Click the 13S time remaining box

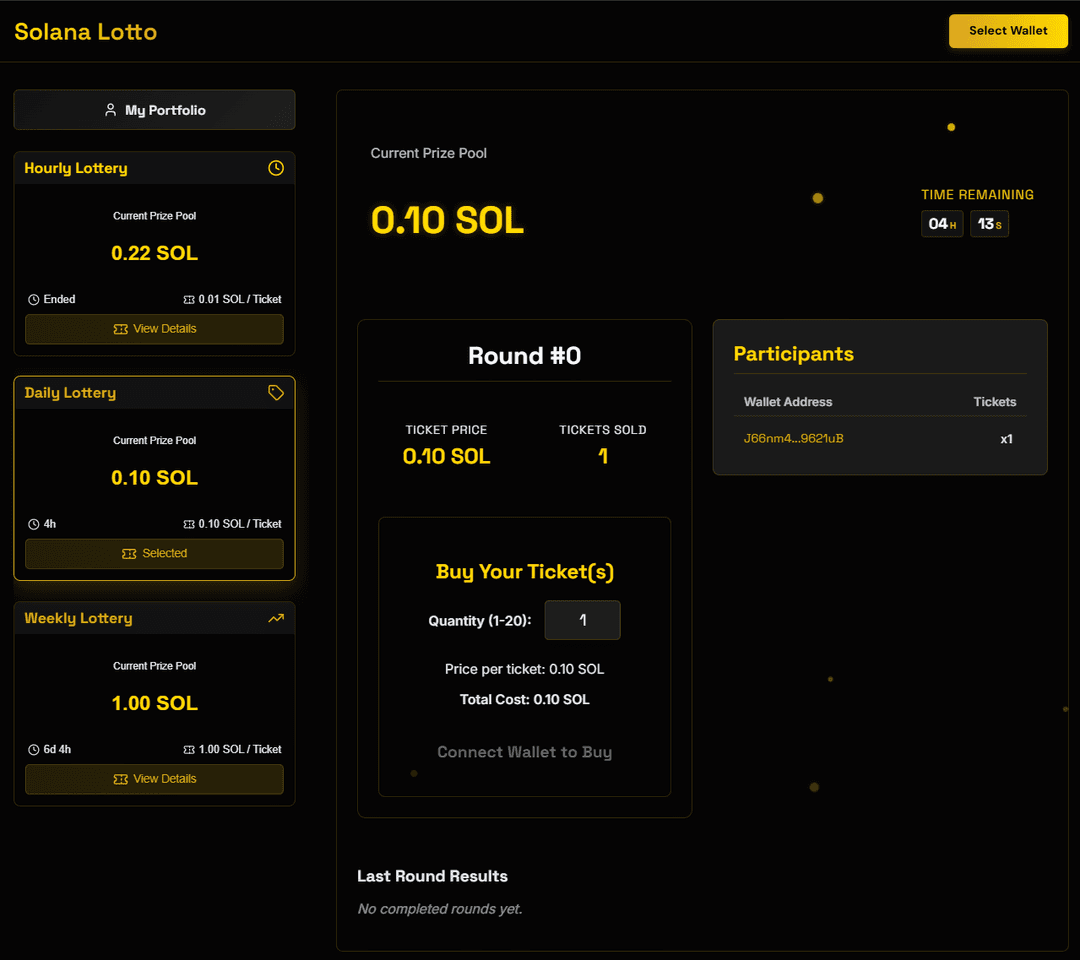[989, 224]
